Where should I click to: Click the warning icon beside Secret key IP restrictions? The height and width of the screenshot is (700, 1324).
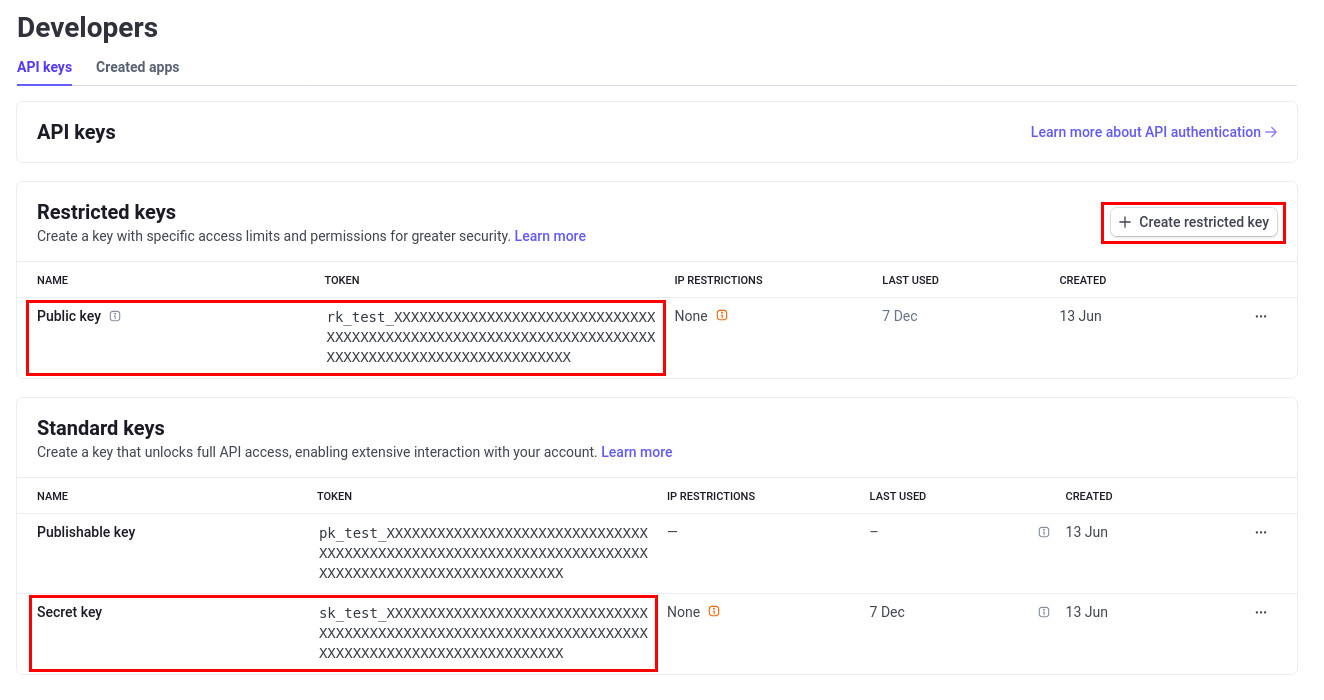(x=712, y=611)
